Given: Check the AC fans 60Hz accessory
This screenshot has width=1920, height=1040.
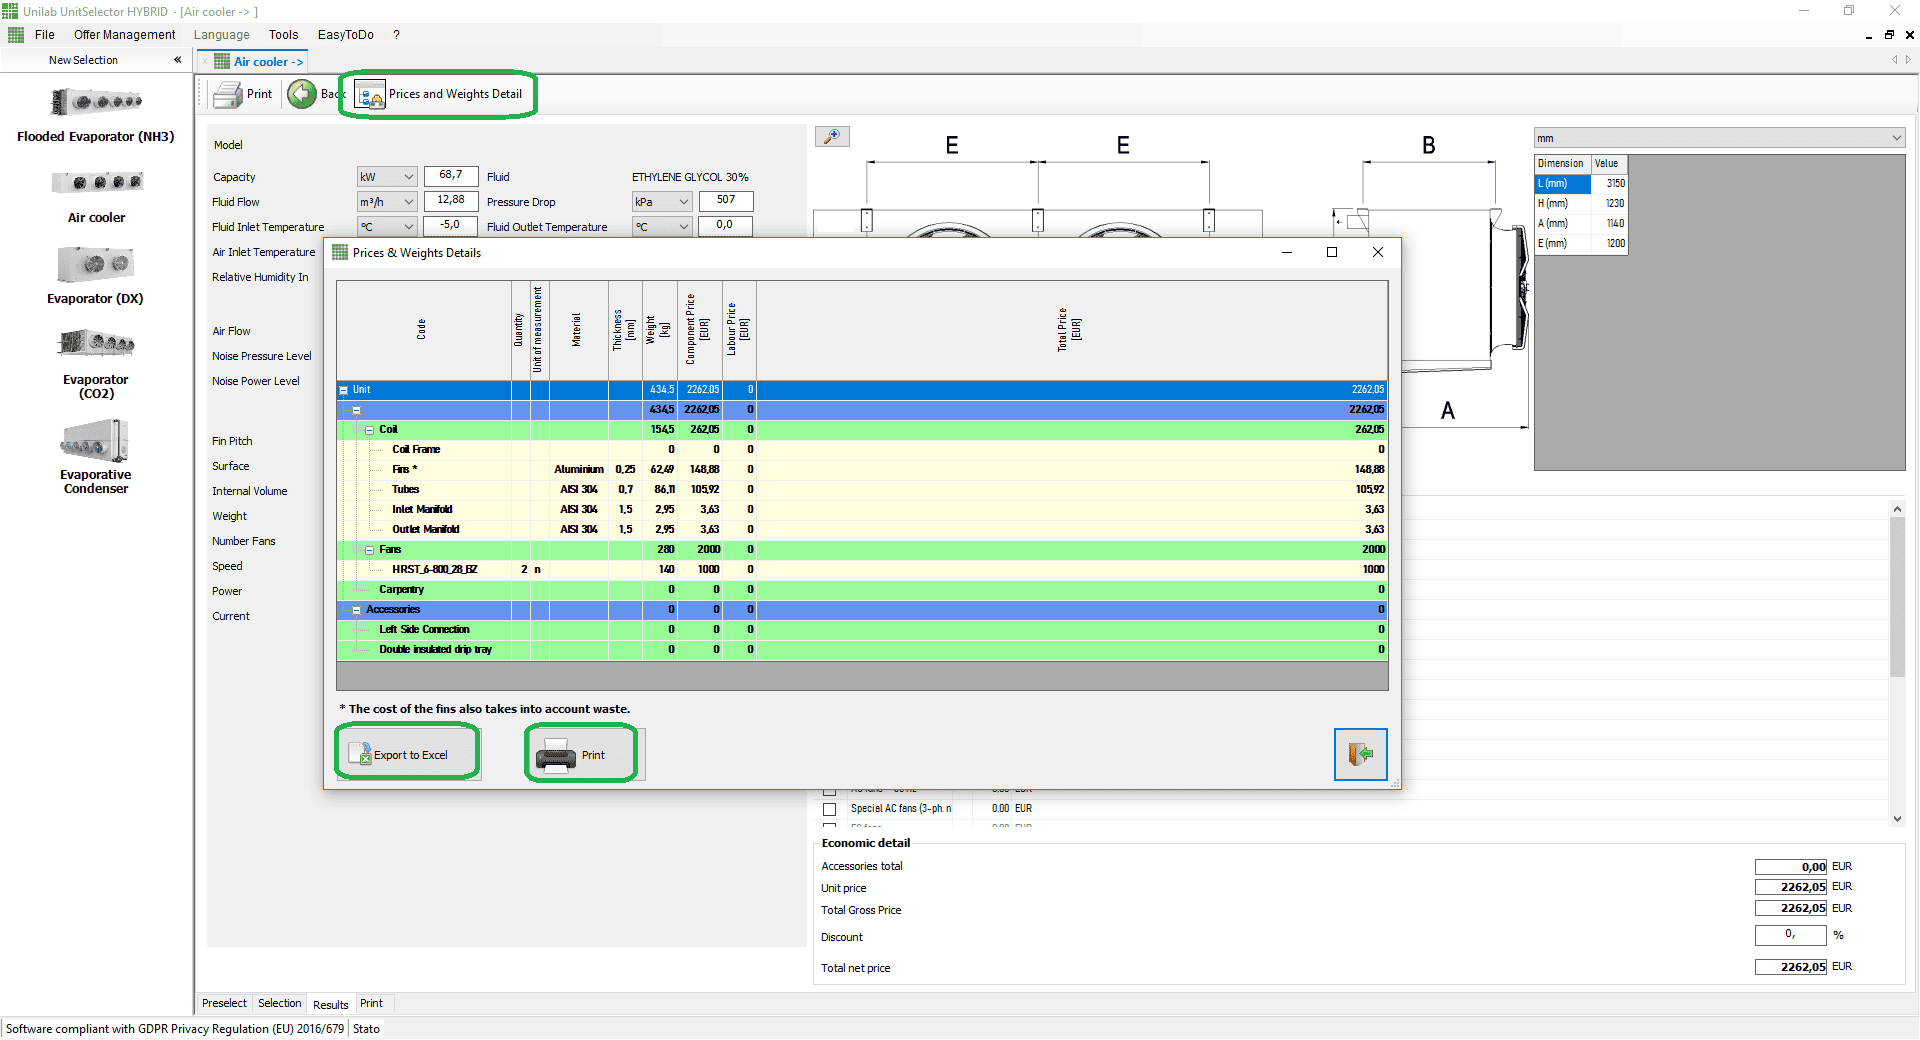Looking at the screenshot, I should pyautogui.click(x=830, y=792).
